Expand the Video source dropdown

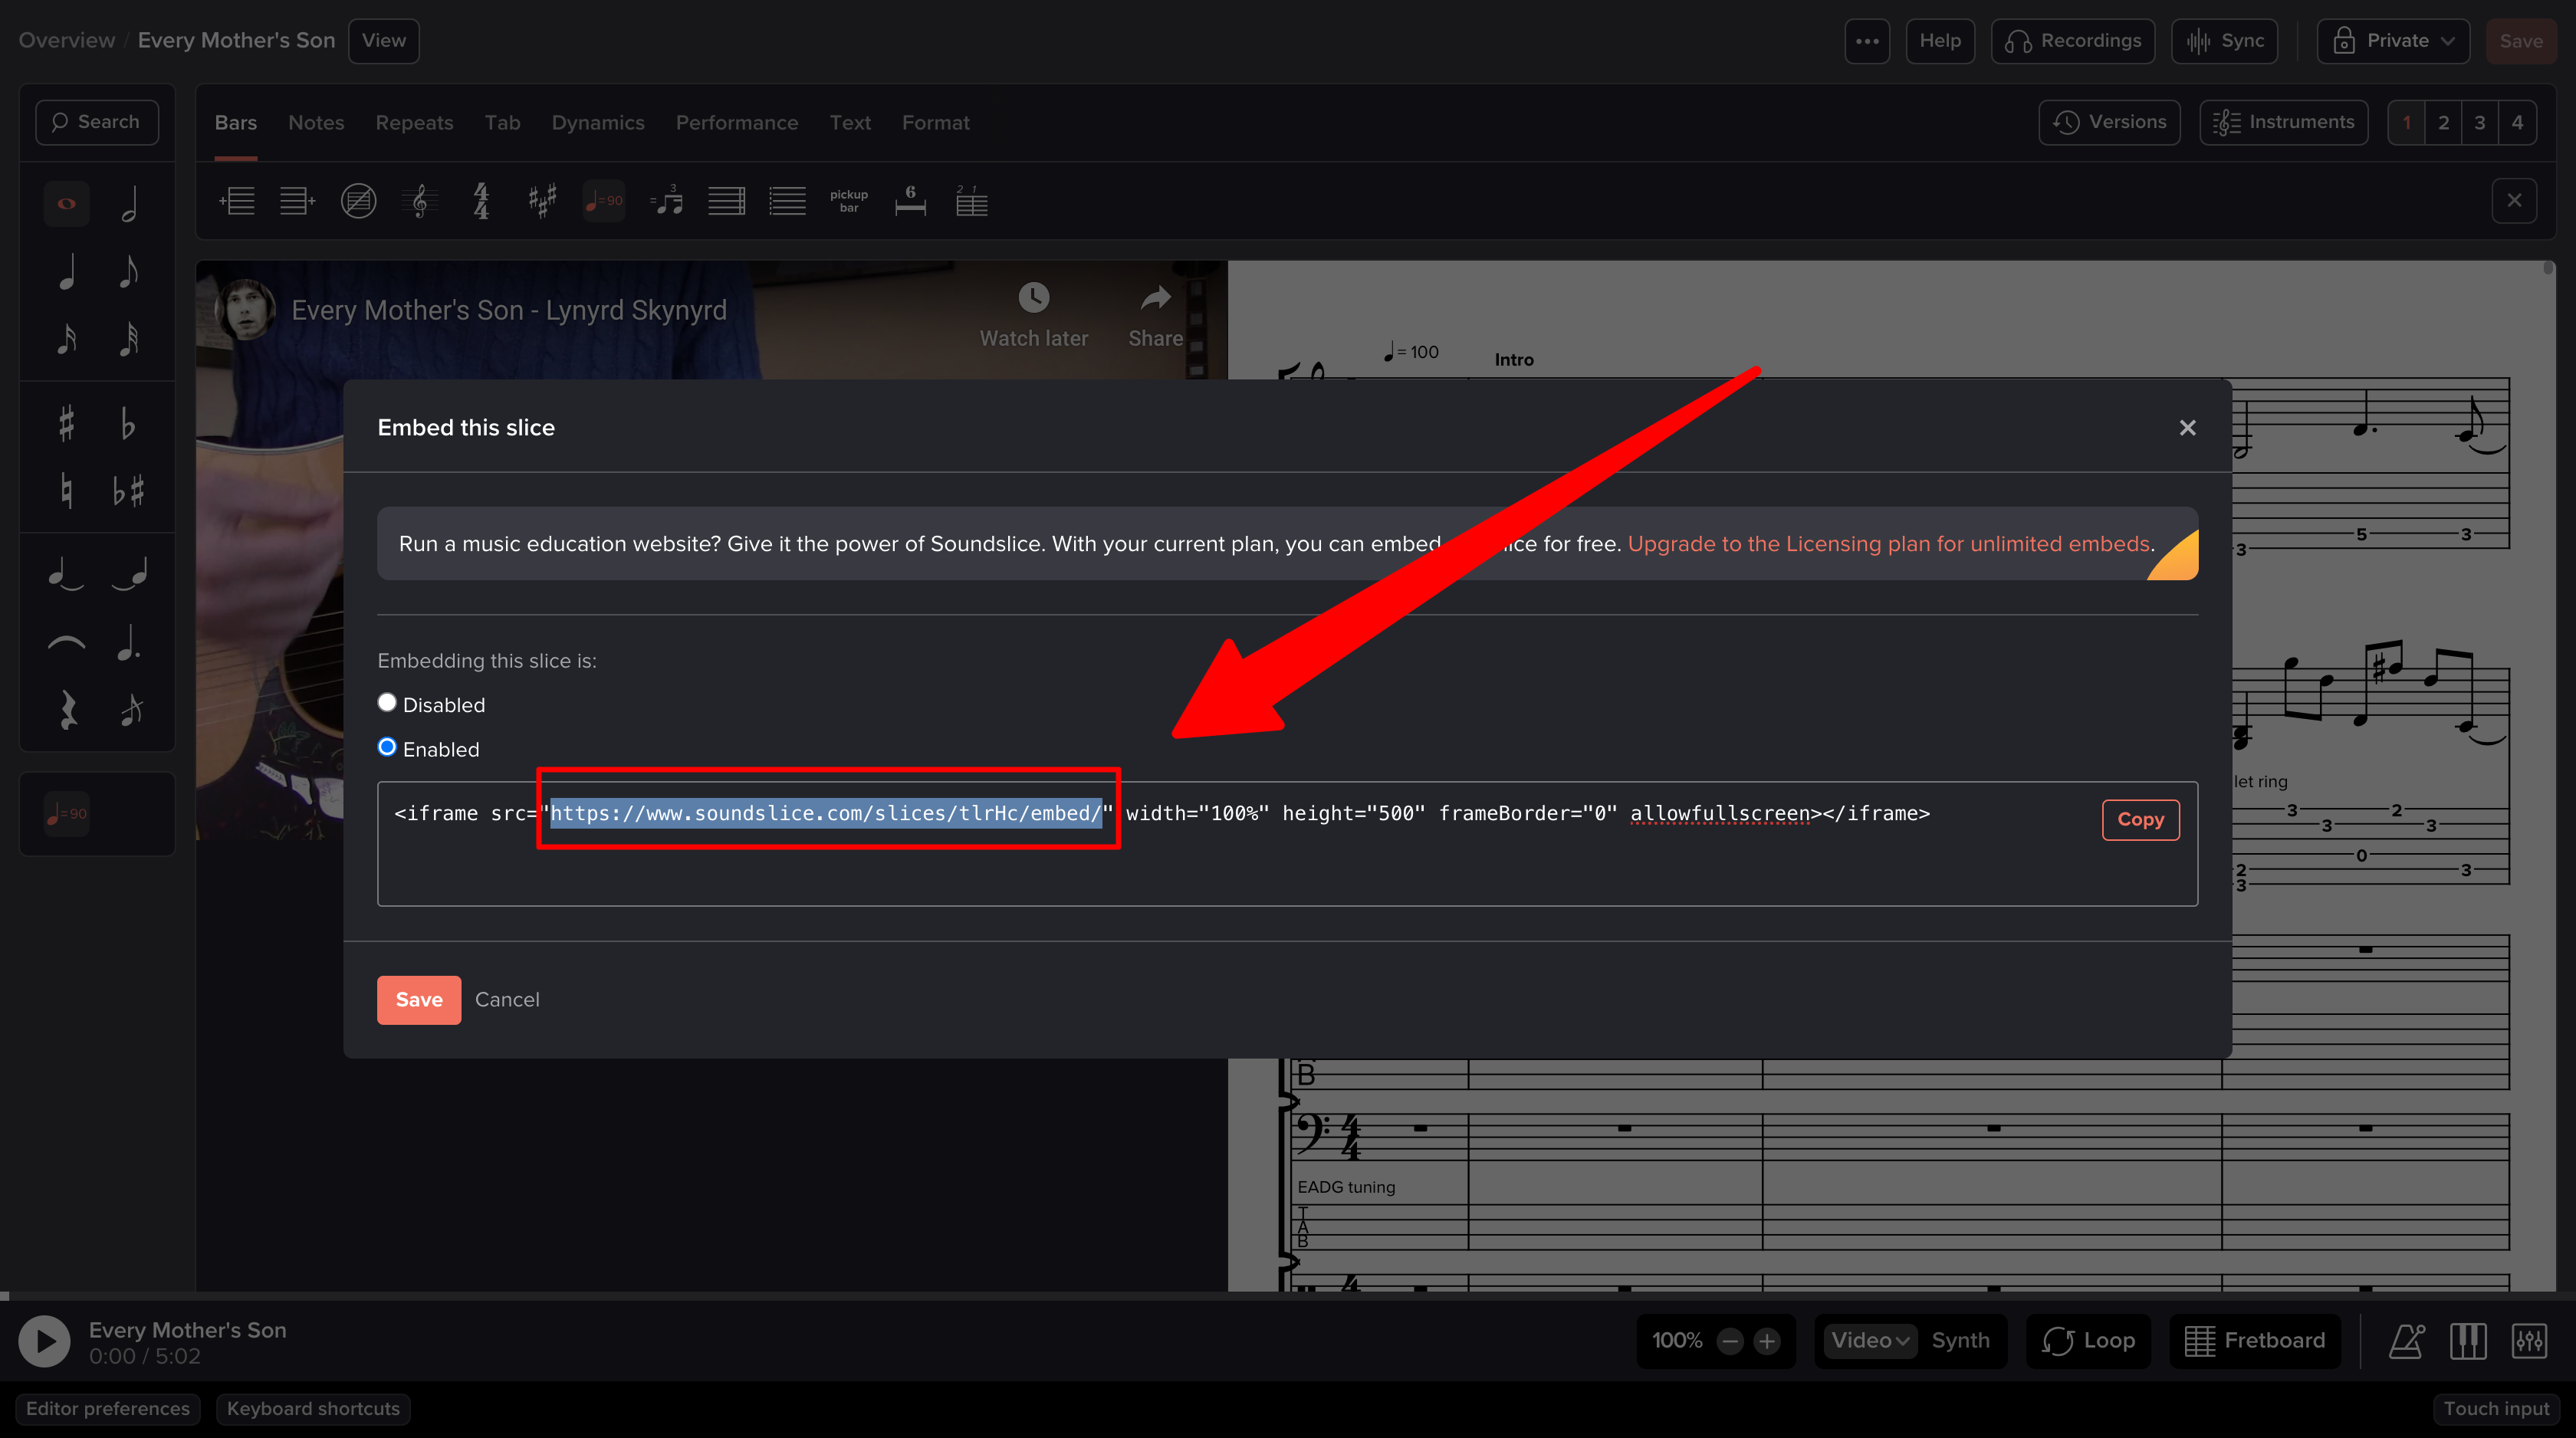(x=1870, y=1341)
